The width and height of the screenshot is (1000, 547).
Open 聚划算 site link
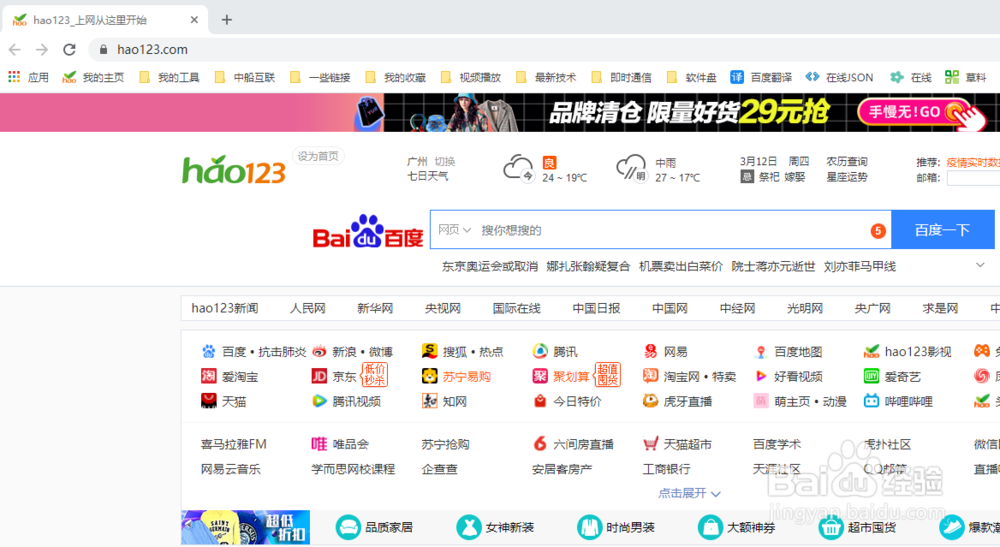coord(561,376)
